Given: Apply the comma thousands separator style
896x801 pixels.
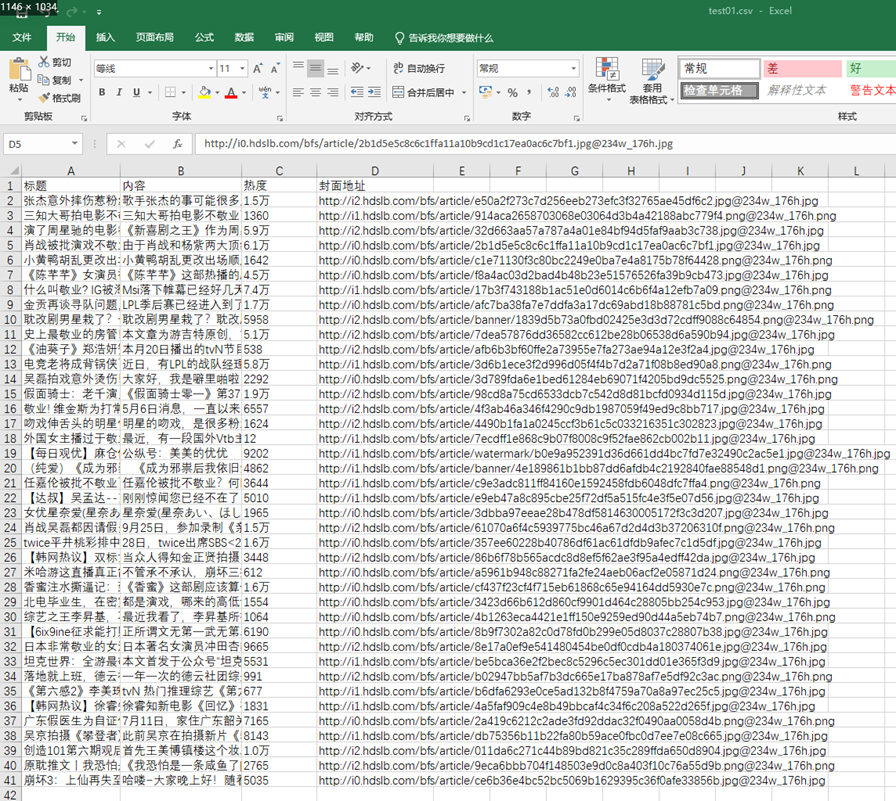Looking at the screenshot, I should click(529, 92).
